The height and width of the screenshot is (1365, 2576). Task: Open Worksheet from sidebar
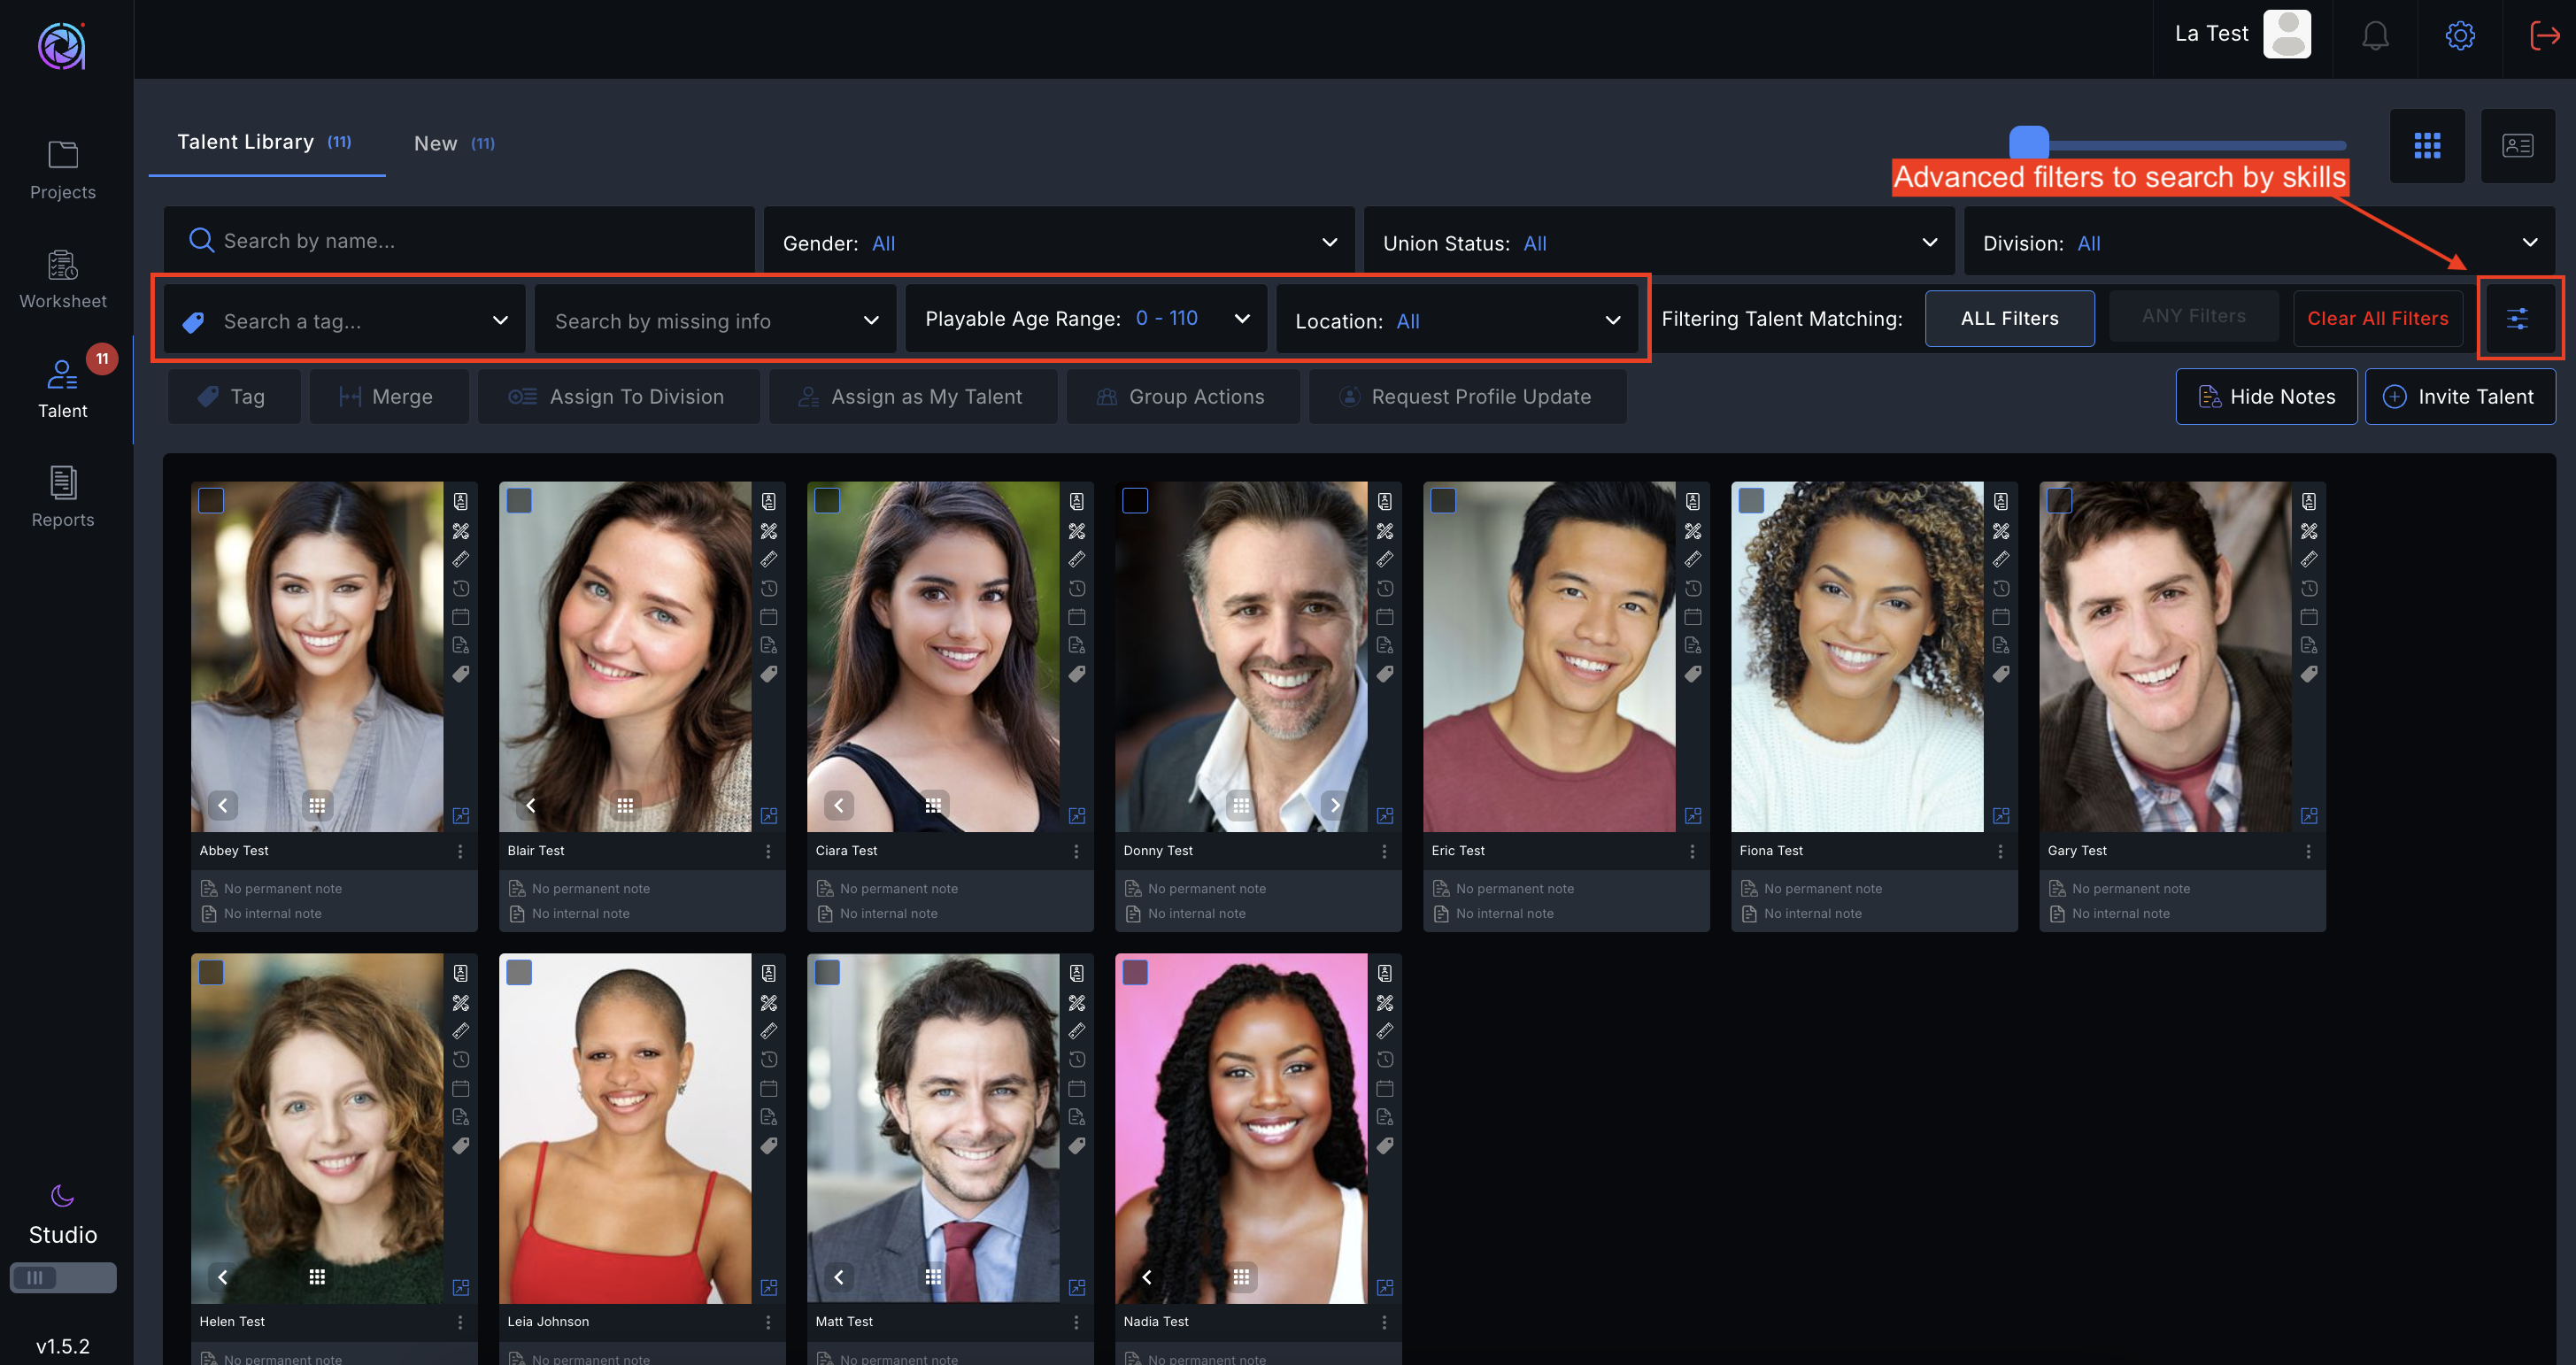click(x=63, y=279)
